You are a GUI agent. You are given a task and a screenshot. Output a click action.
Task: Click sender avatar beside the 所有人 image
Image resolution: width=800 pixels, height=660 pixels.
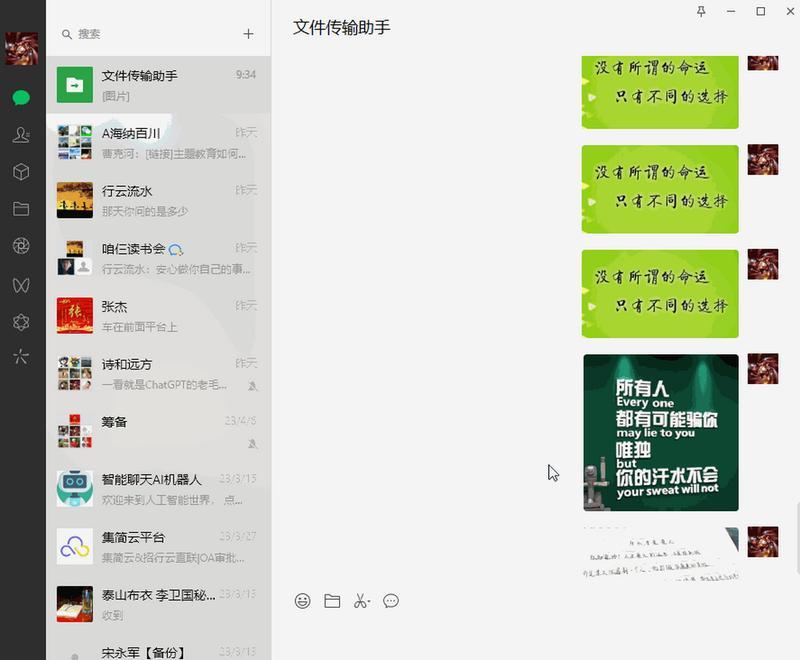[x=763, y=368]
